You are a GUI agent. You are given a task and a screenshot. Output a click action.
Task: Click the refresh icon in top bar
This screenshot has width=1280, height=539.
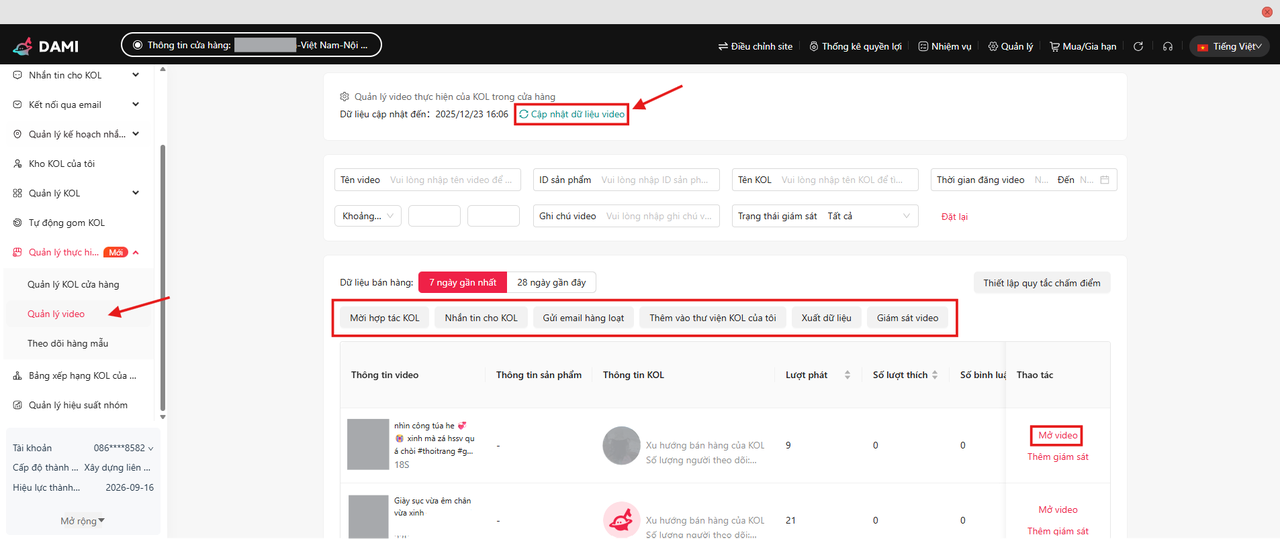click(x=1138, y=46)
